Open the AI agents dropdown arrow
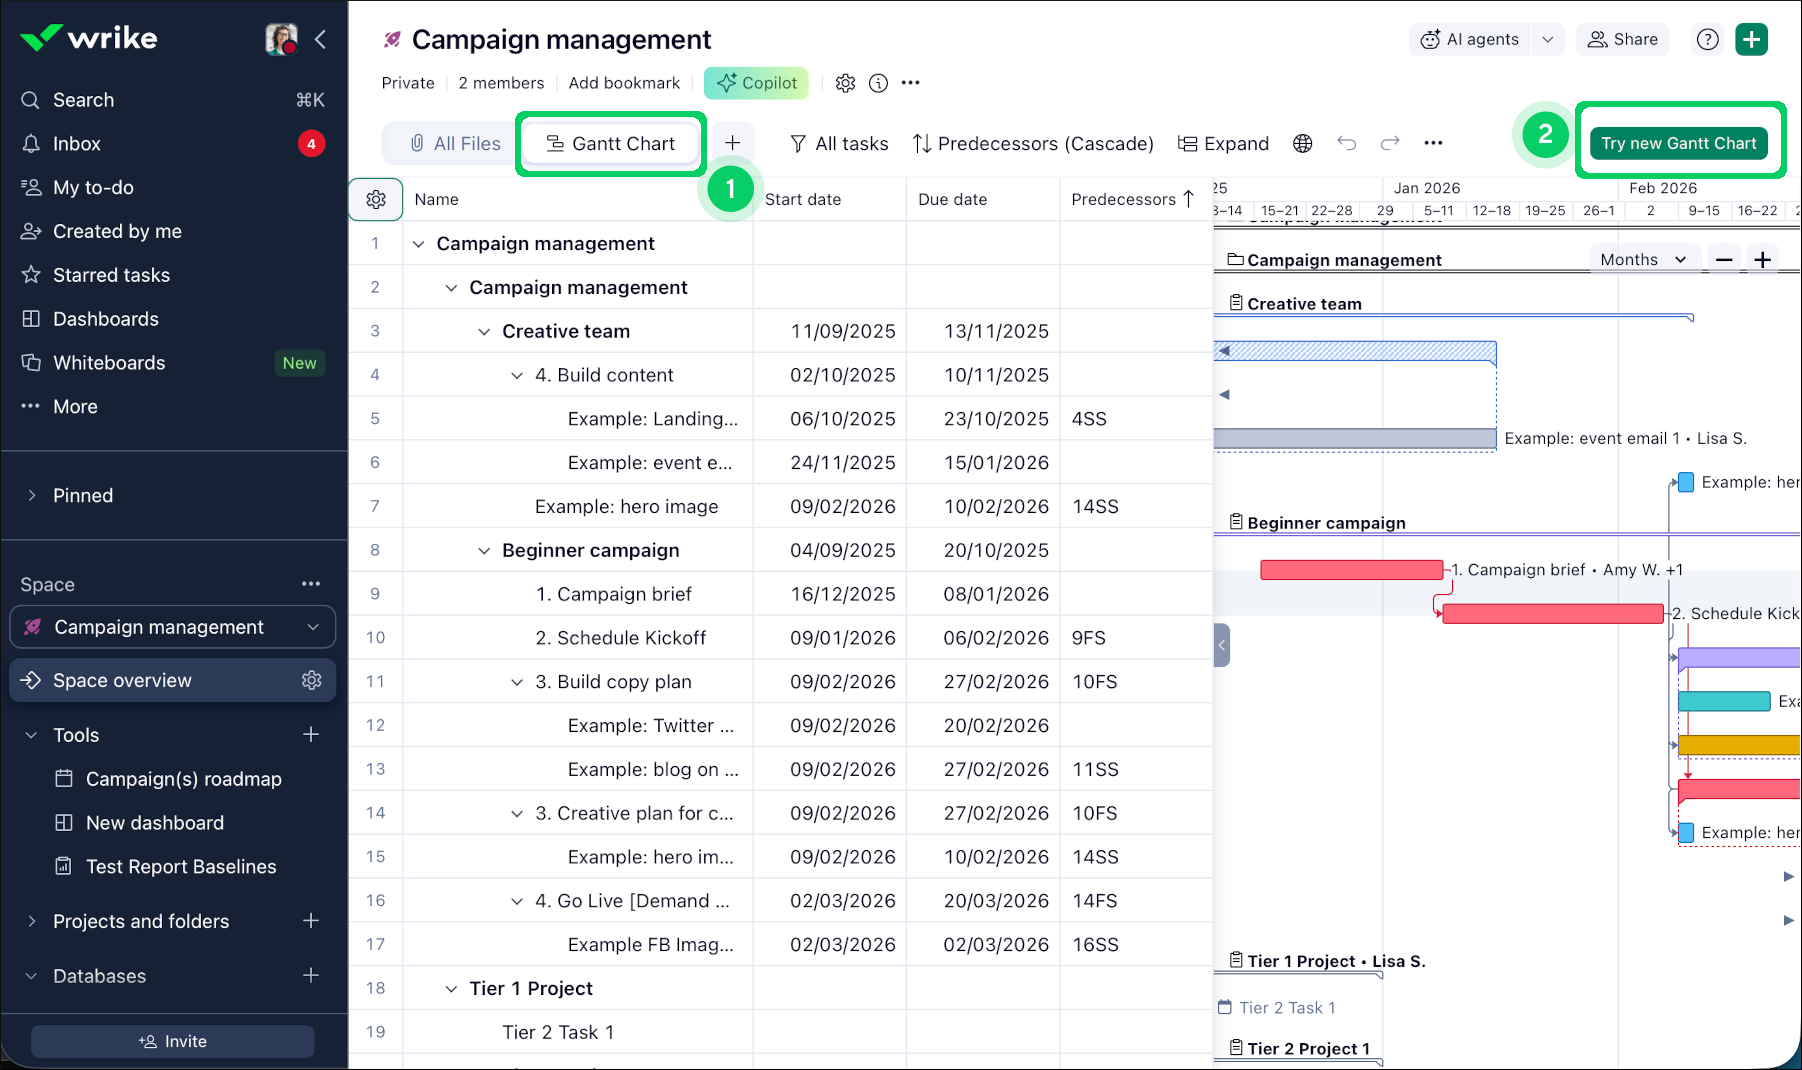Screen dimensions: 1802x1070 [x=1548, y=39]
